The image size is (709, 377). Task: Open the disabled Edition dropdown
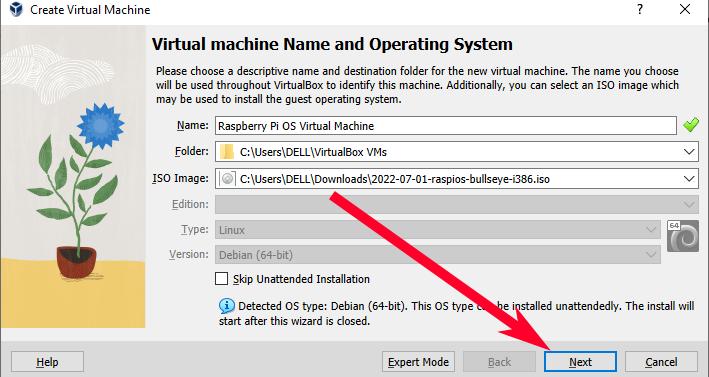click(457, 204)
